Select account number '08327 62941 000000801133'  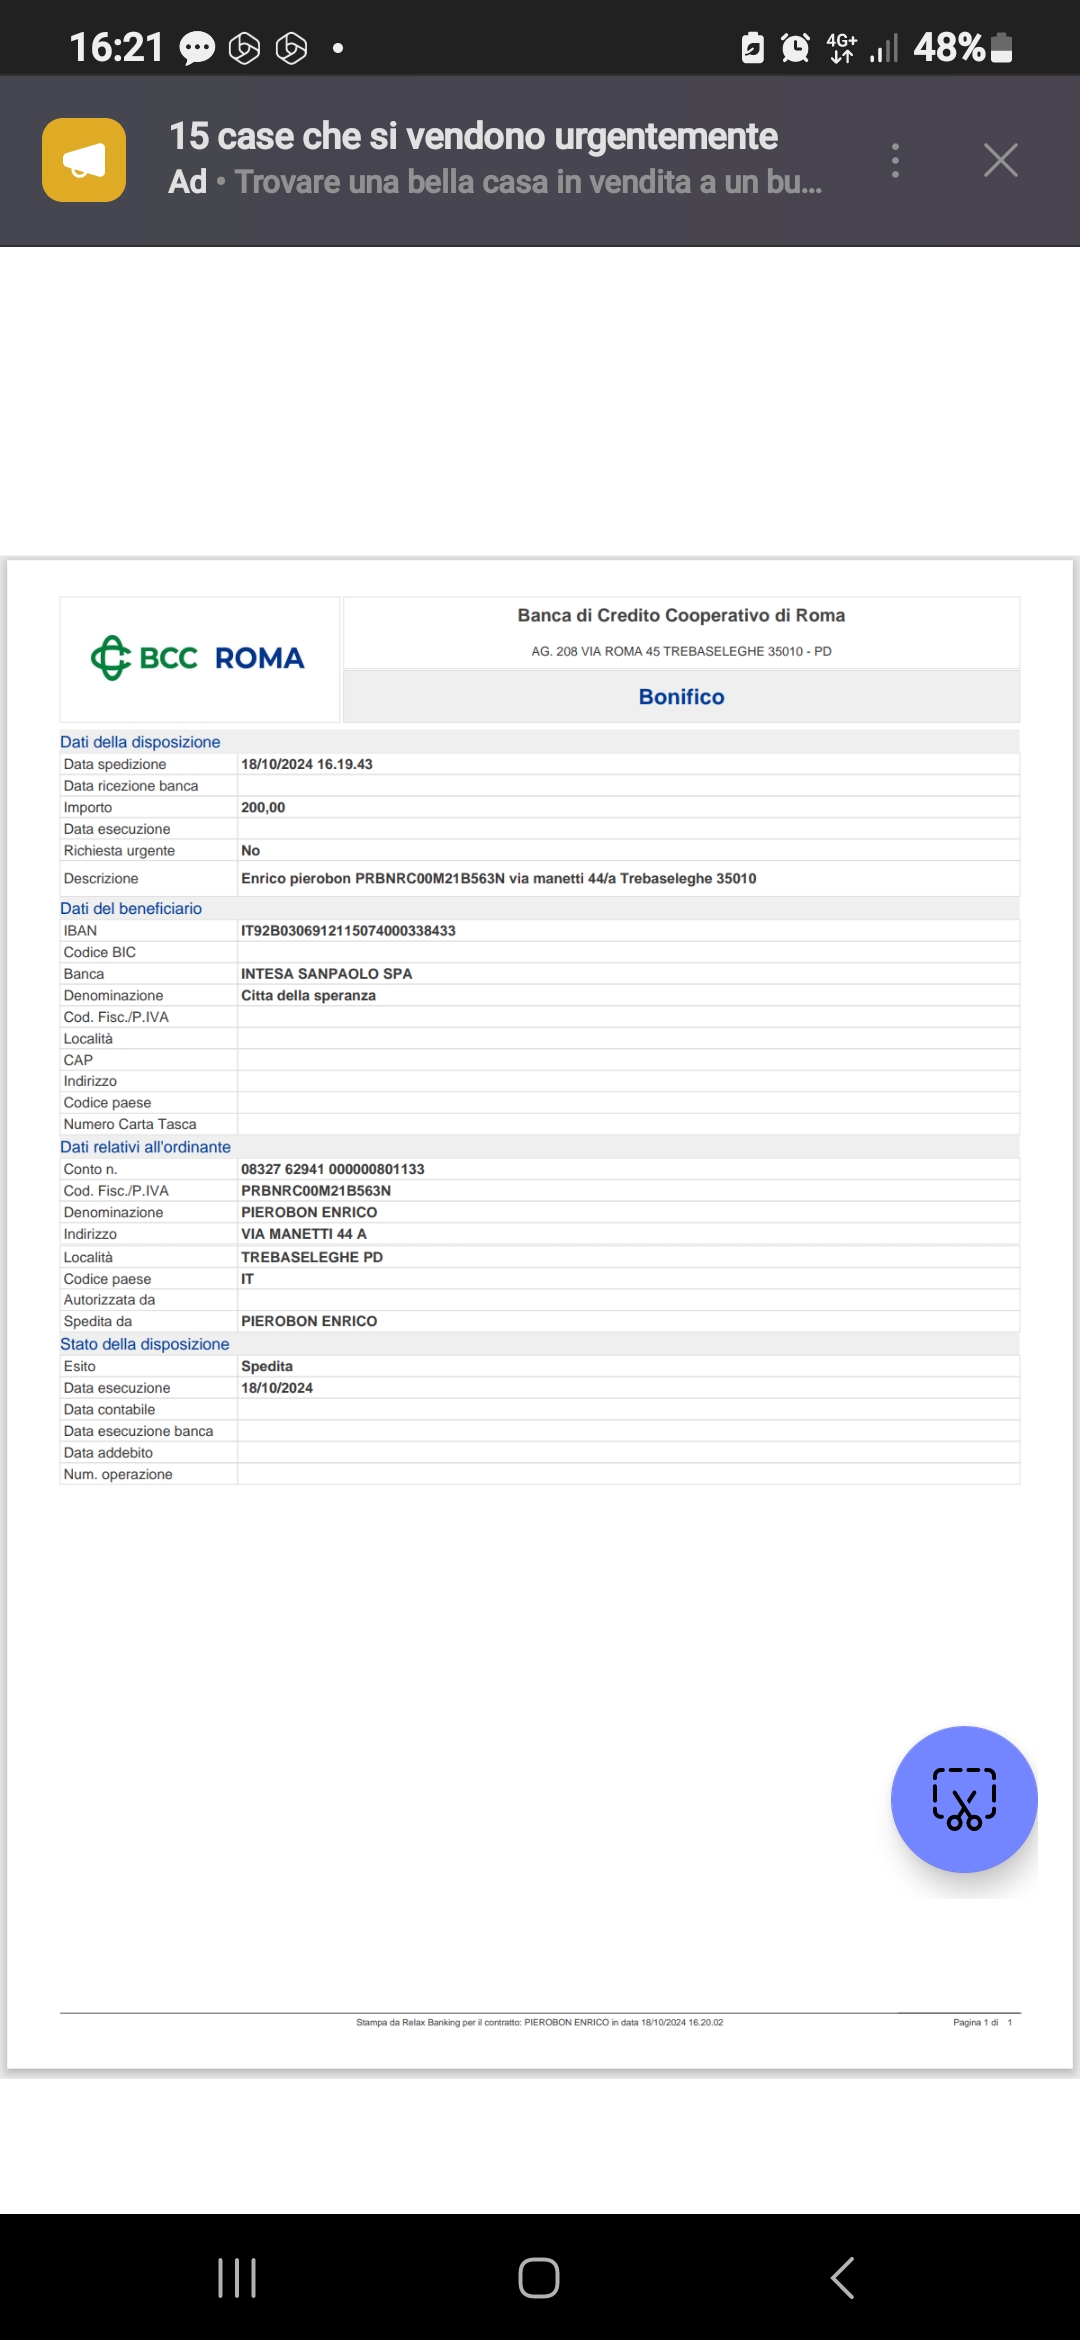[x=332, y=1169]
